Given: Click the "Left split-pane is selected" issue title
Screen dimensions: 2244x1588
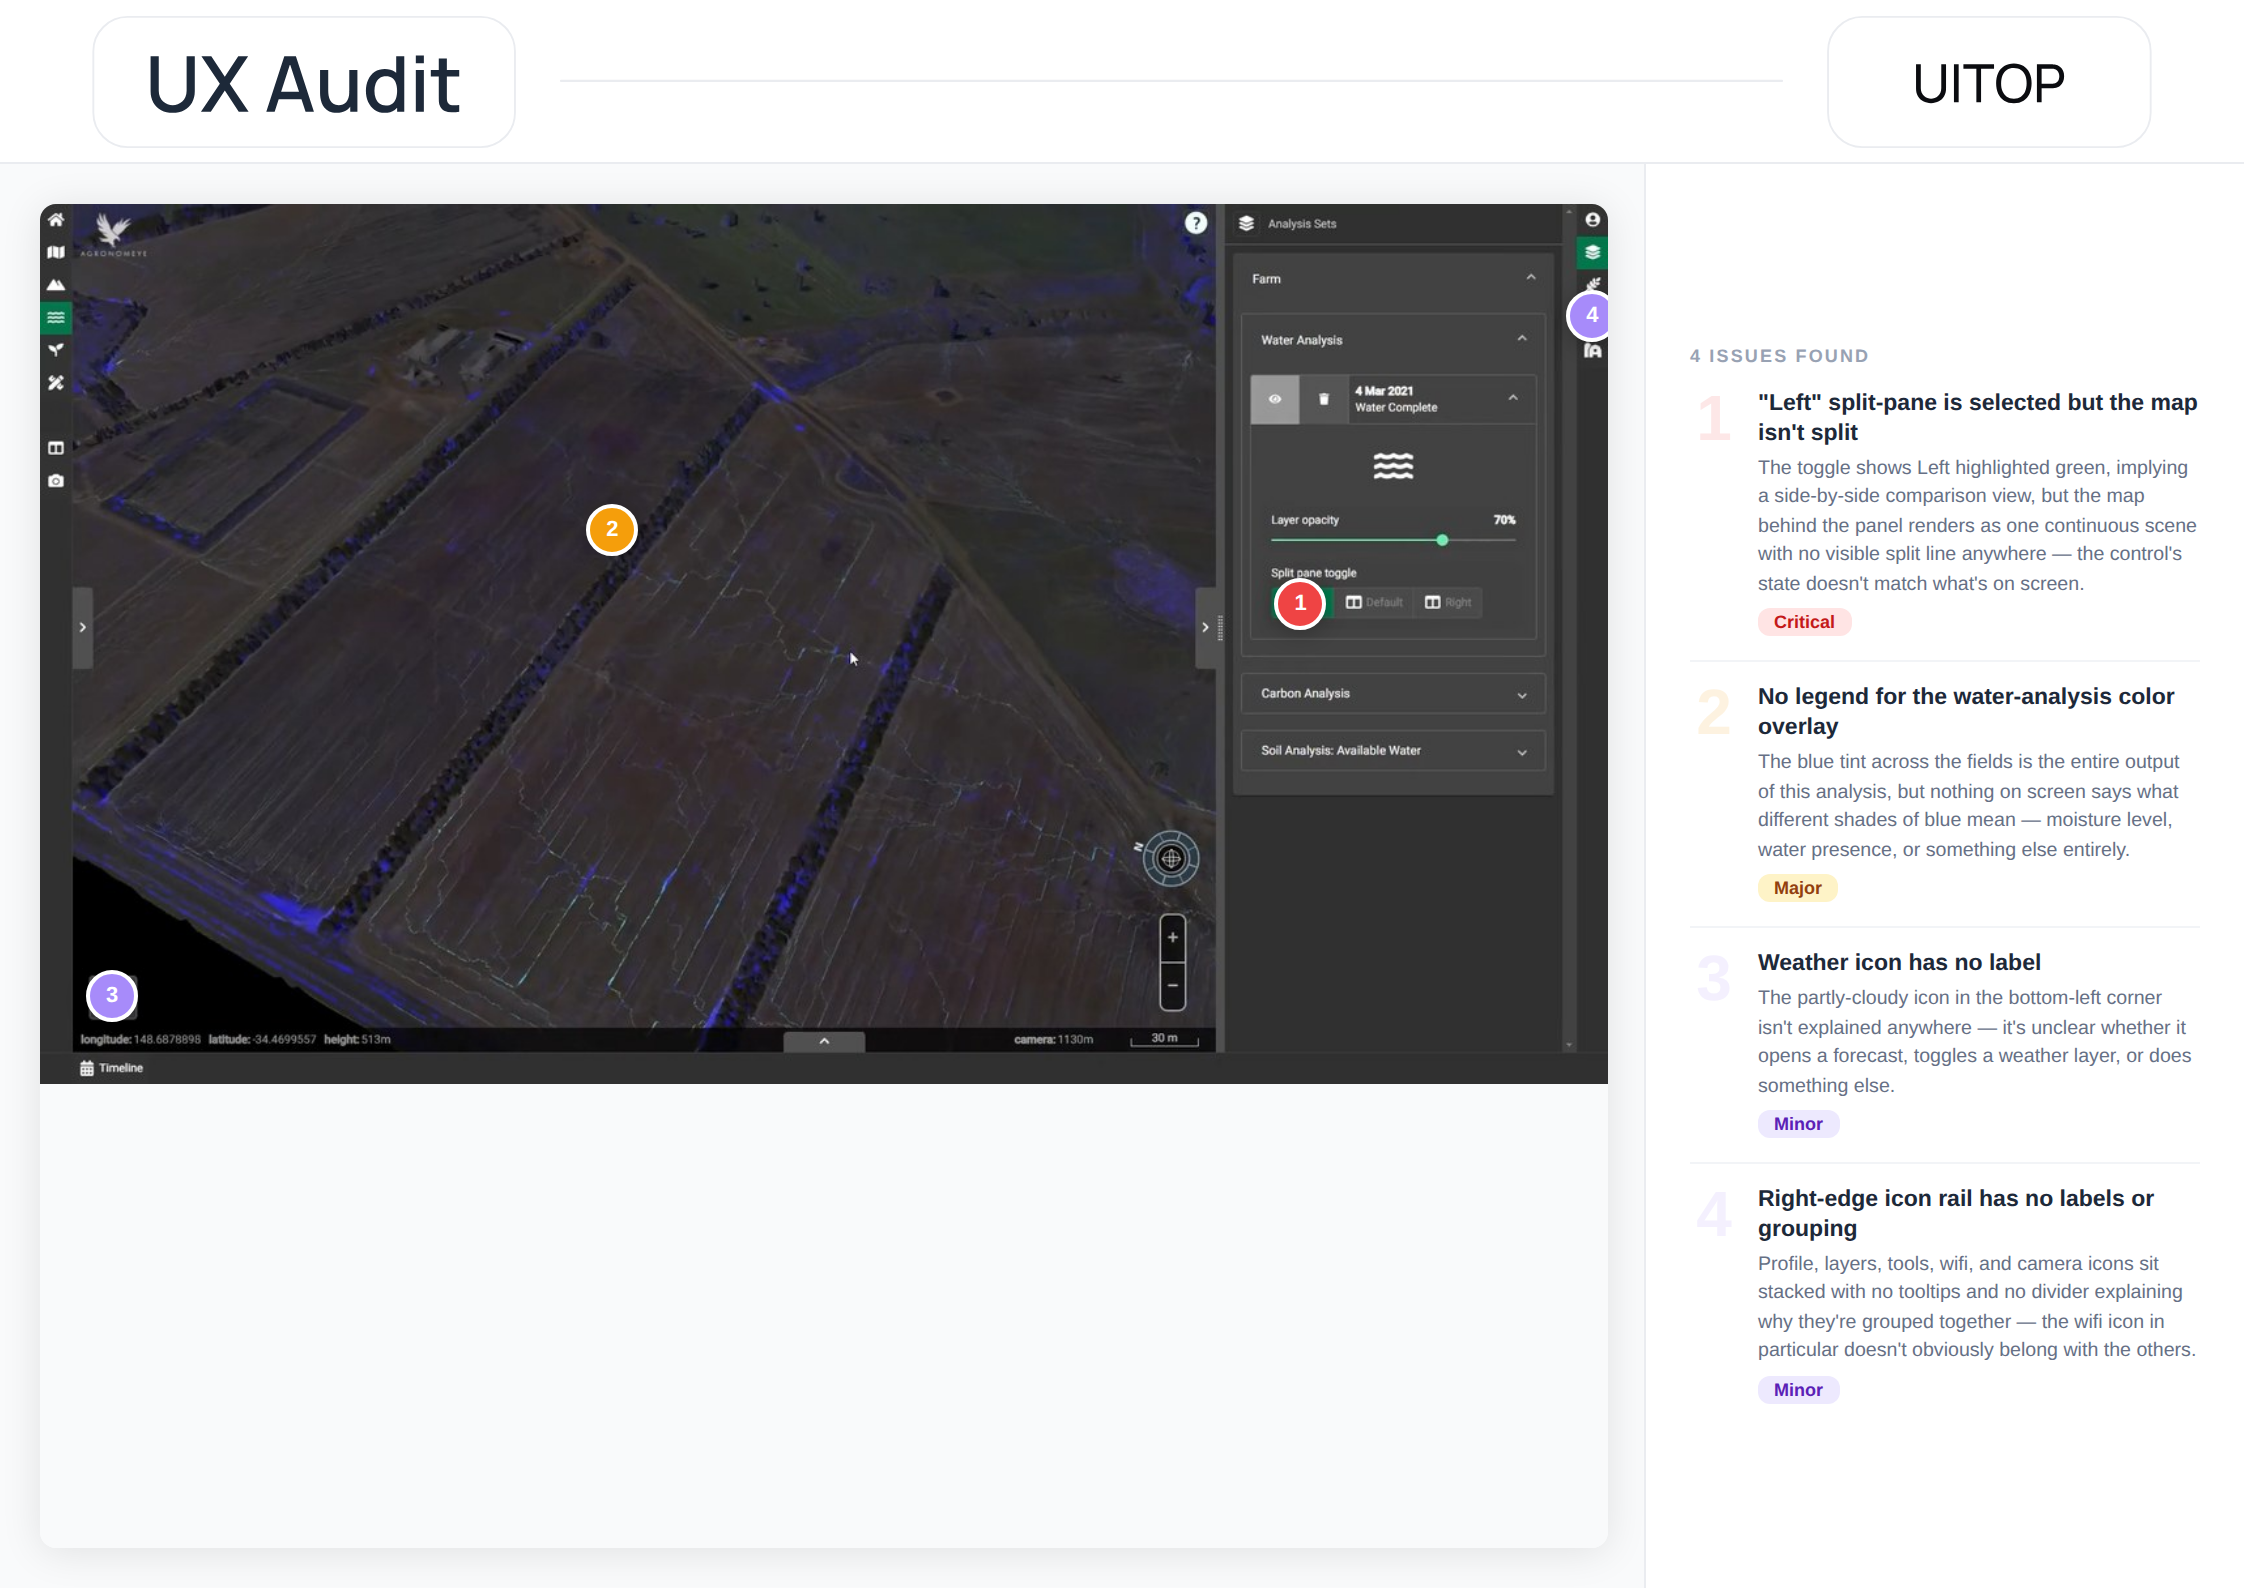Looking at the screenshot, I should [x=1977, y=417].
